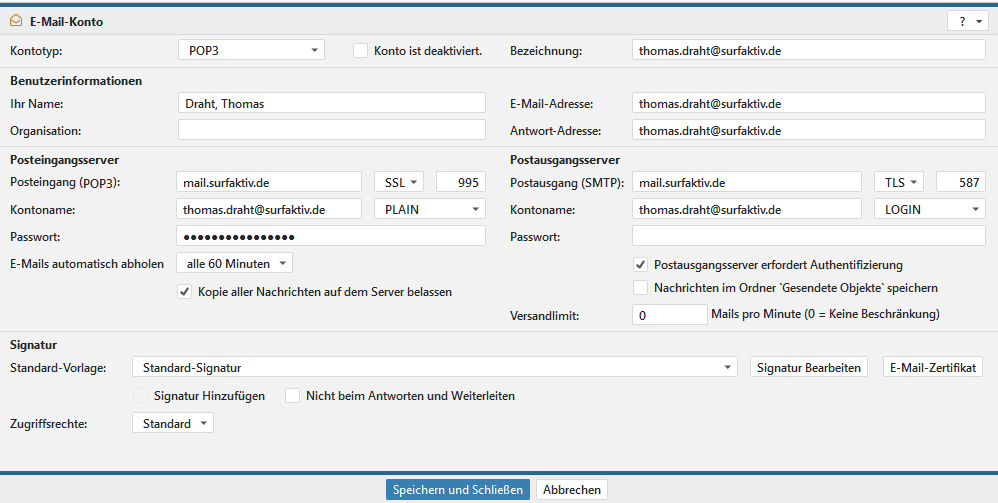The image size is (998, 503).
Task: Open the Standard-Signatur template dropdown
Action: click(435, 368)
